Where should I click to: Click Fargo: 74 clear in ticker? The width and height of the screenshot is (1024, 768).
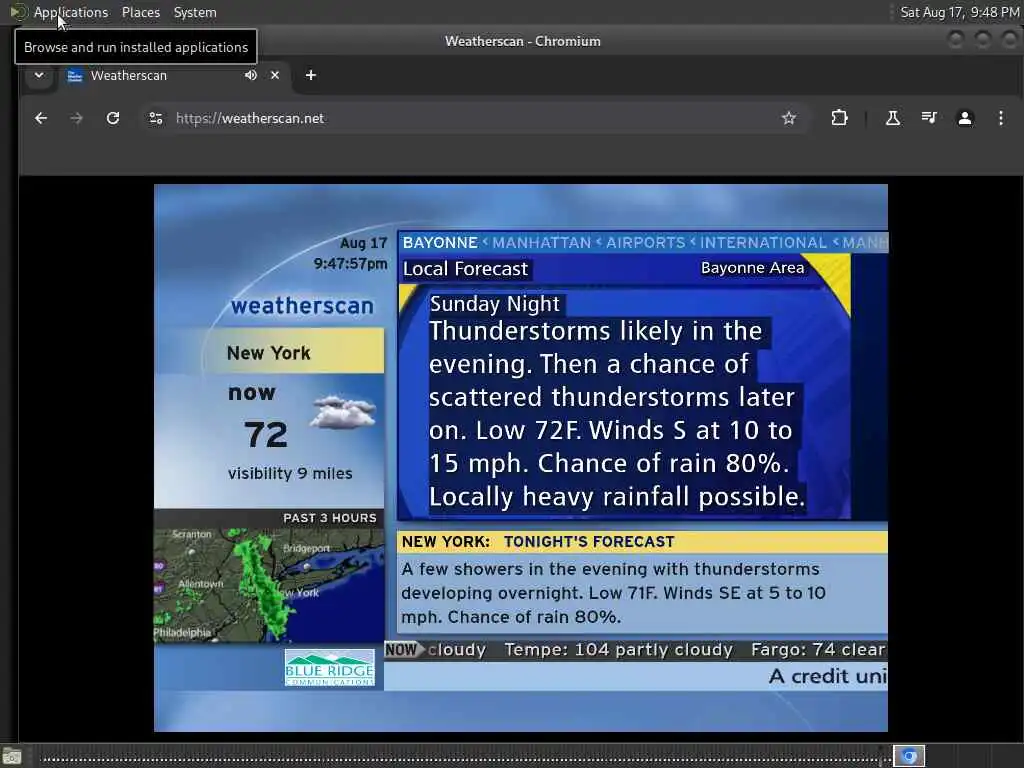(818, 650)
